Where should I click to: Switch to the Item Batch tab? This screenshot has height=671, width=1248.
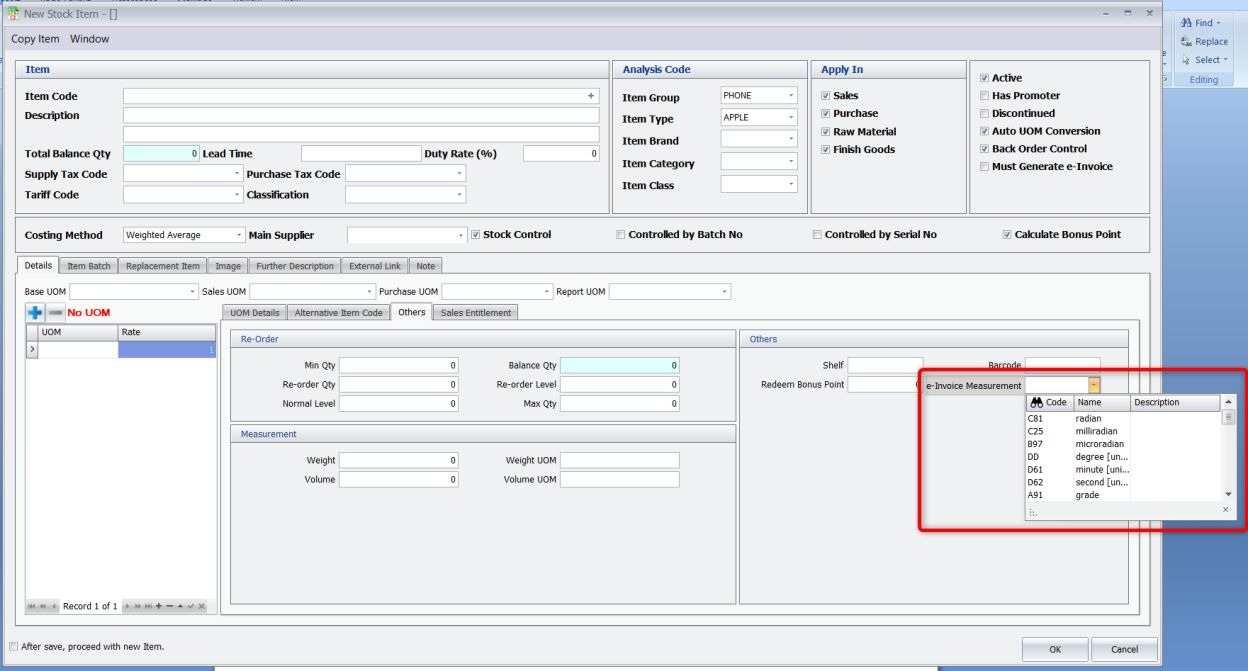[x=89, y=266]
